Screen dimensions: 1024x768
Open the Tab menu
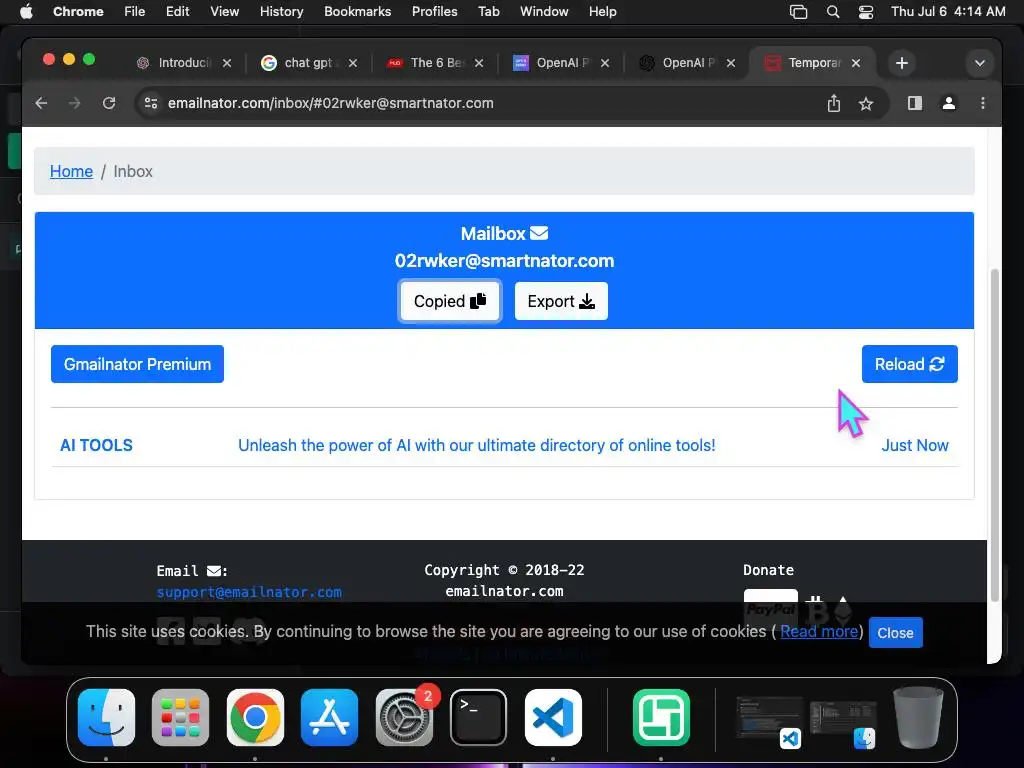488,12
